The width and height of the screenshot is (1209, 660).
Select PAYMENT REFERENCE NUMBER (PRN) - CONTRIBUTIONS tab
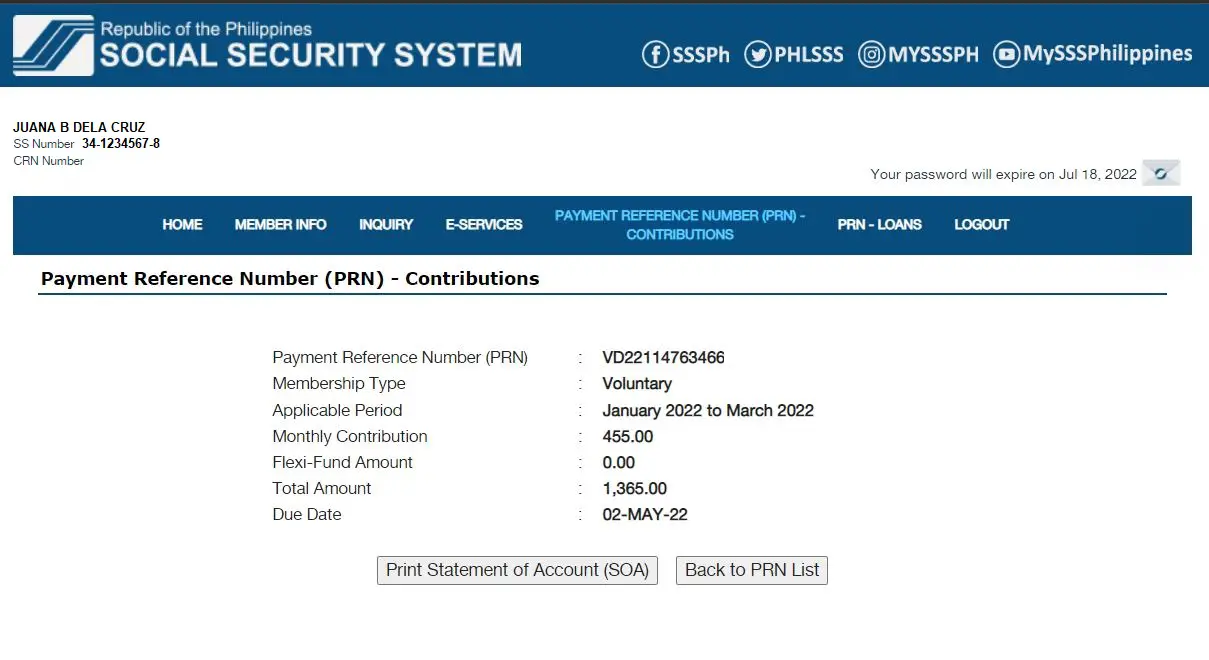(680, 225)
